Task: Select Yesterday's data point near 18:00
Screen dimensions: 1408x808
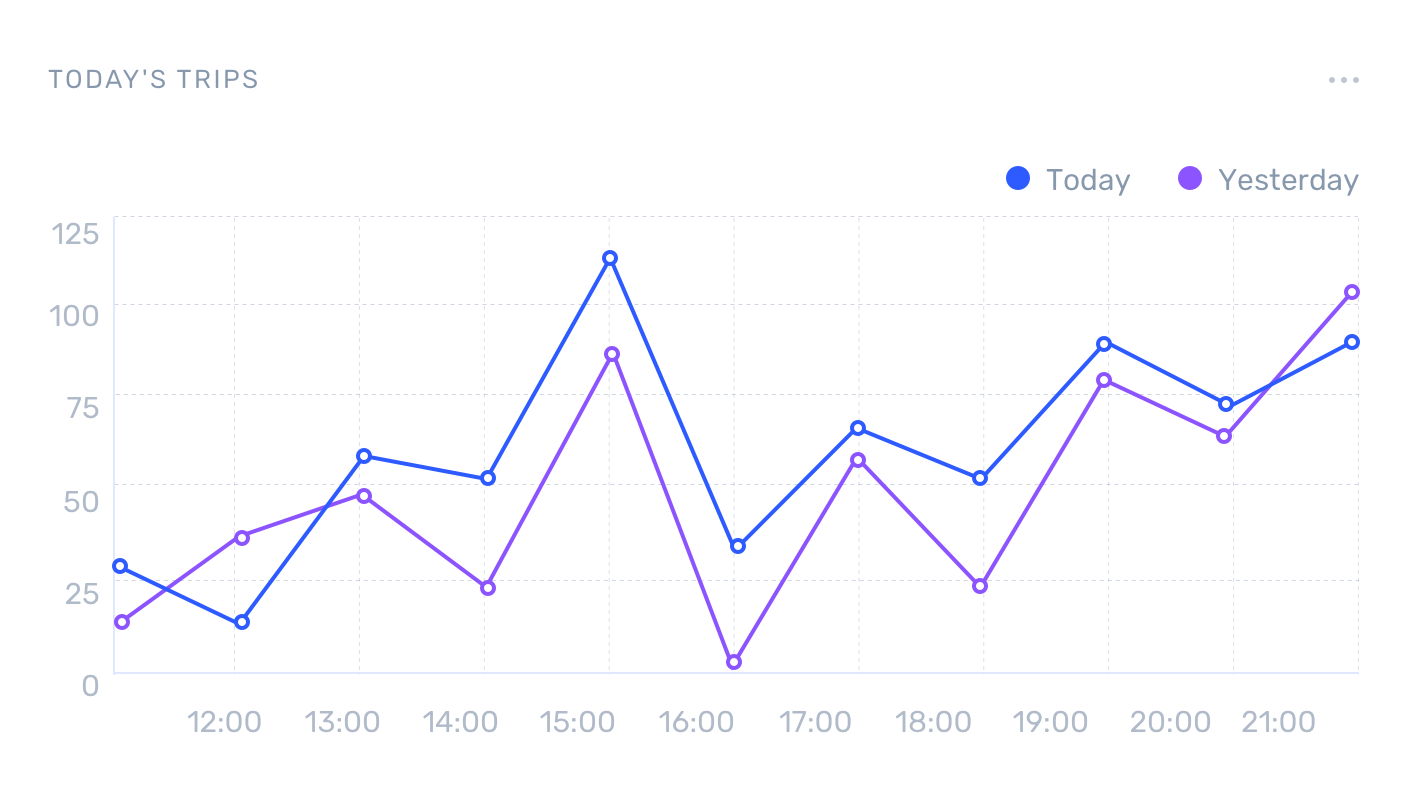Action: pos(980,586)
